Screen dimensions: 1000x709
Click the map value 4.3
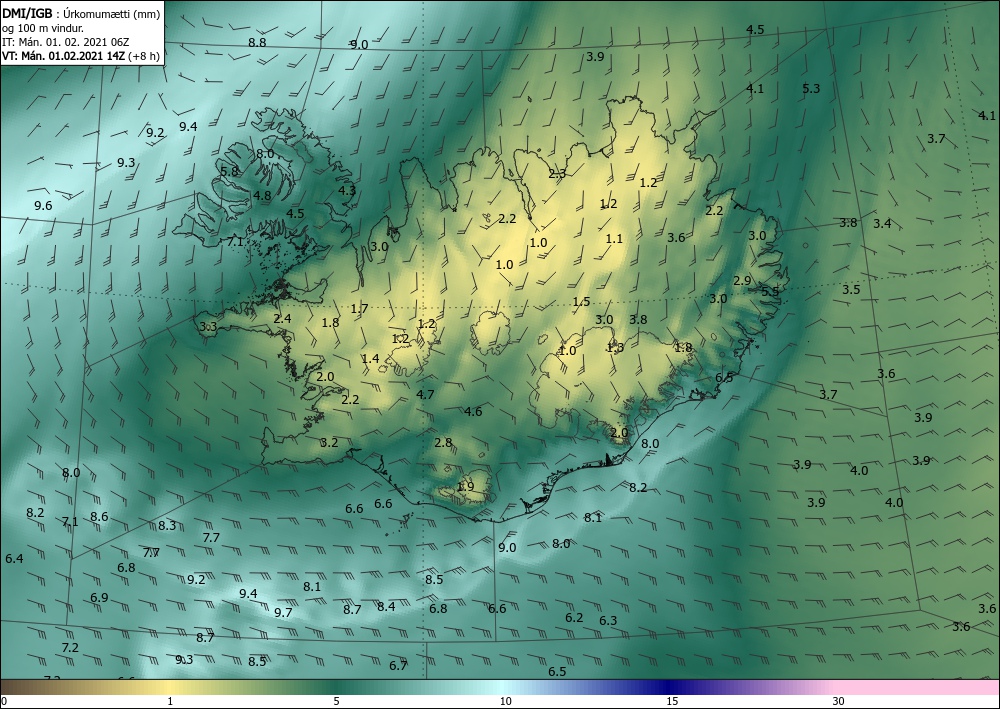tap(347, 190)
